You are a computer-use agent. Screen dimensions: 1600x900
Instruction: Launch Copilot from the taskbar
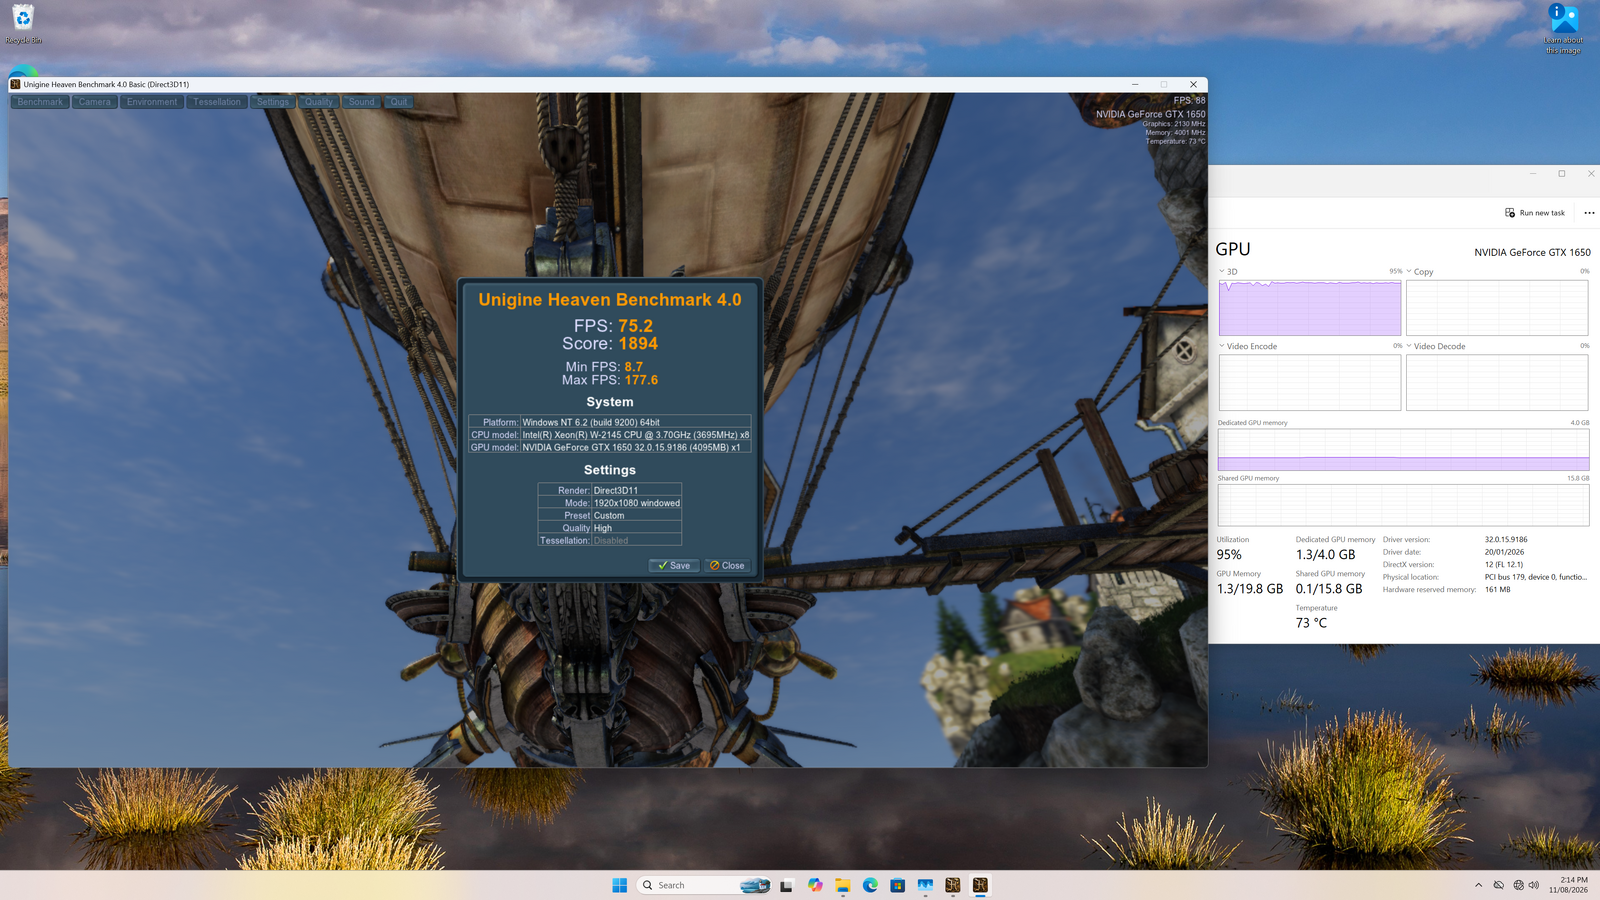pos(815,885)
